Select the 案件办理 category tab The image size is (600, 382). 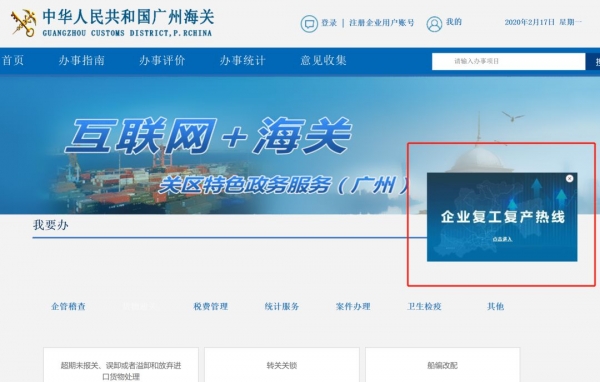(x=353, y=306)
